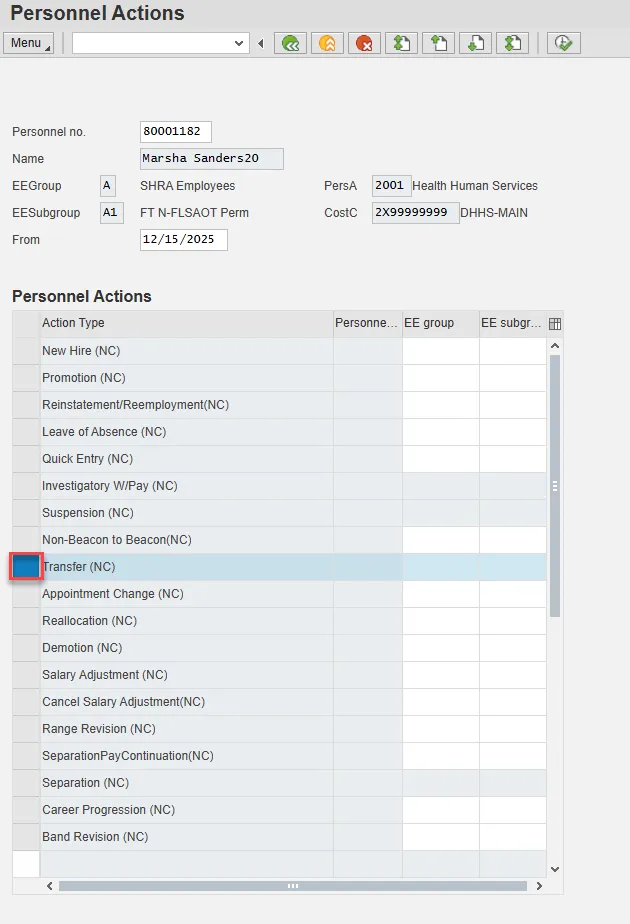Click the EE group column header
This screenshot has height=924, width=630.
tap(440, 323)
